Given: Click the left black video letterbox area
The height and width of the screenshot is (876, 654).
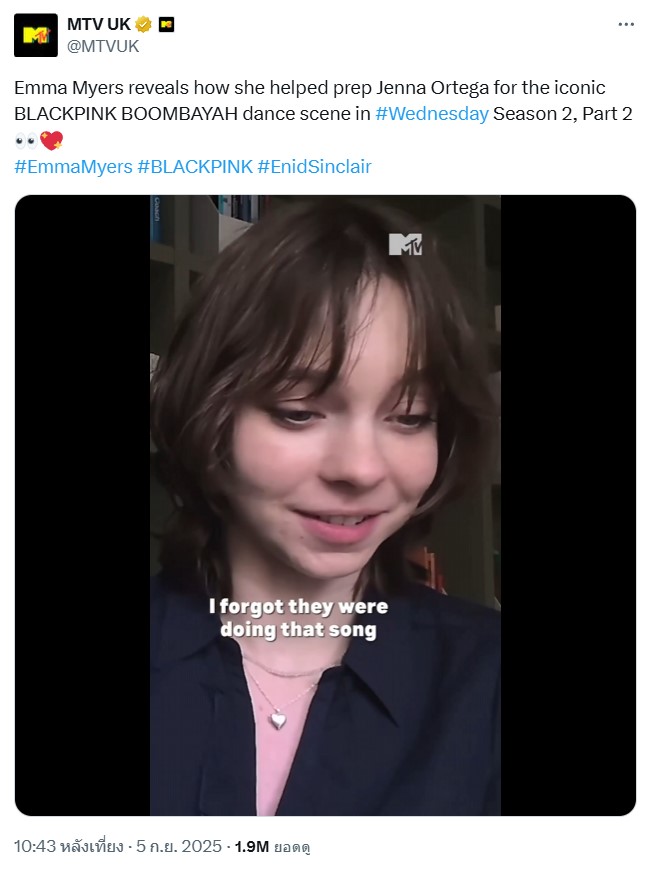Looking at the screenshot, I should click(x=82, y=505).
